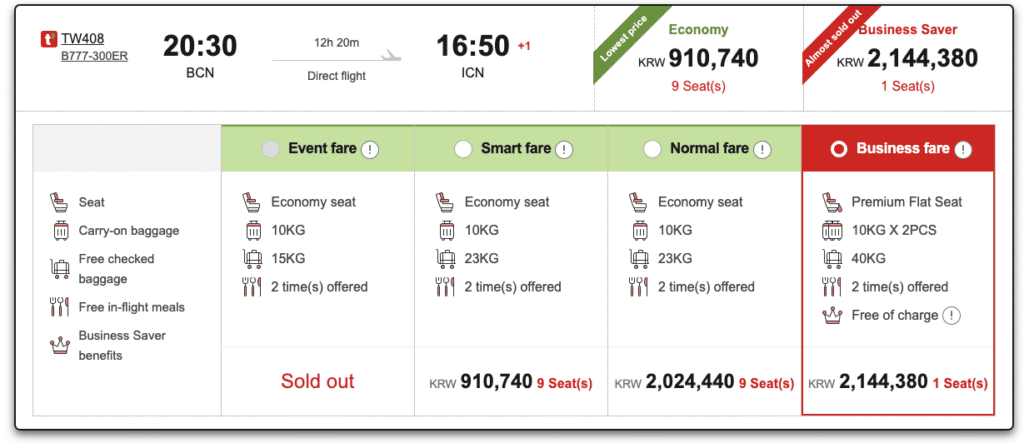Viewport: 1024px width, 443px height.
Task: Click Business fare price KRW 2,144,380 at bottom
Action: click(868, 382)
